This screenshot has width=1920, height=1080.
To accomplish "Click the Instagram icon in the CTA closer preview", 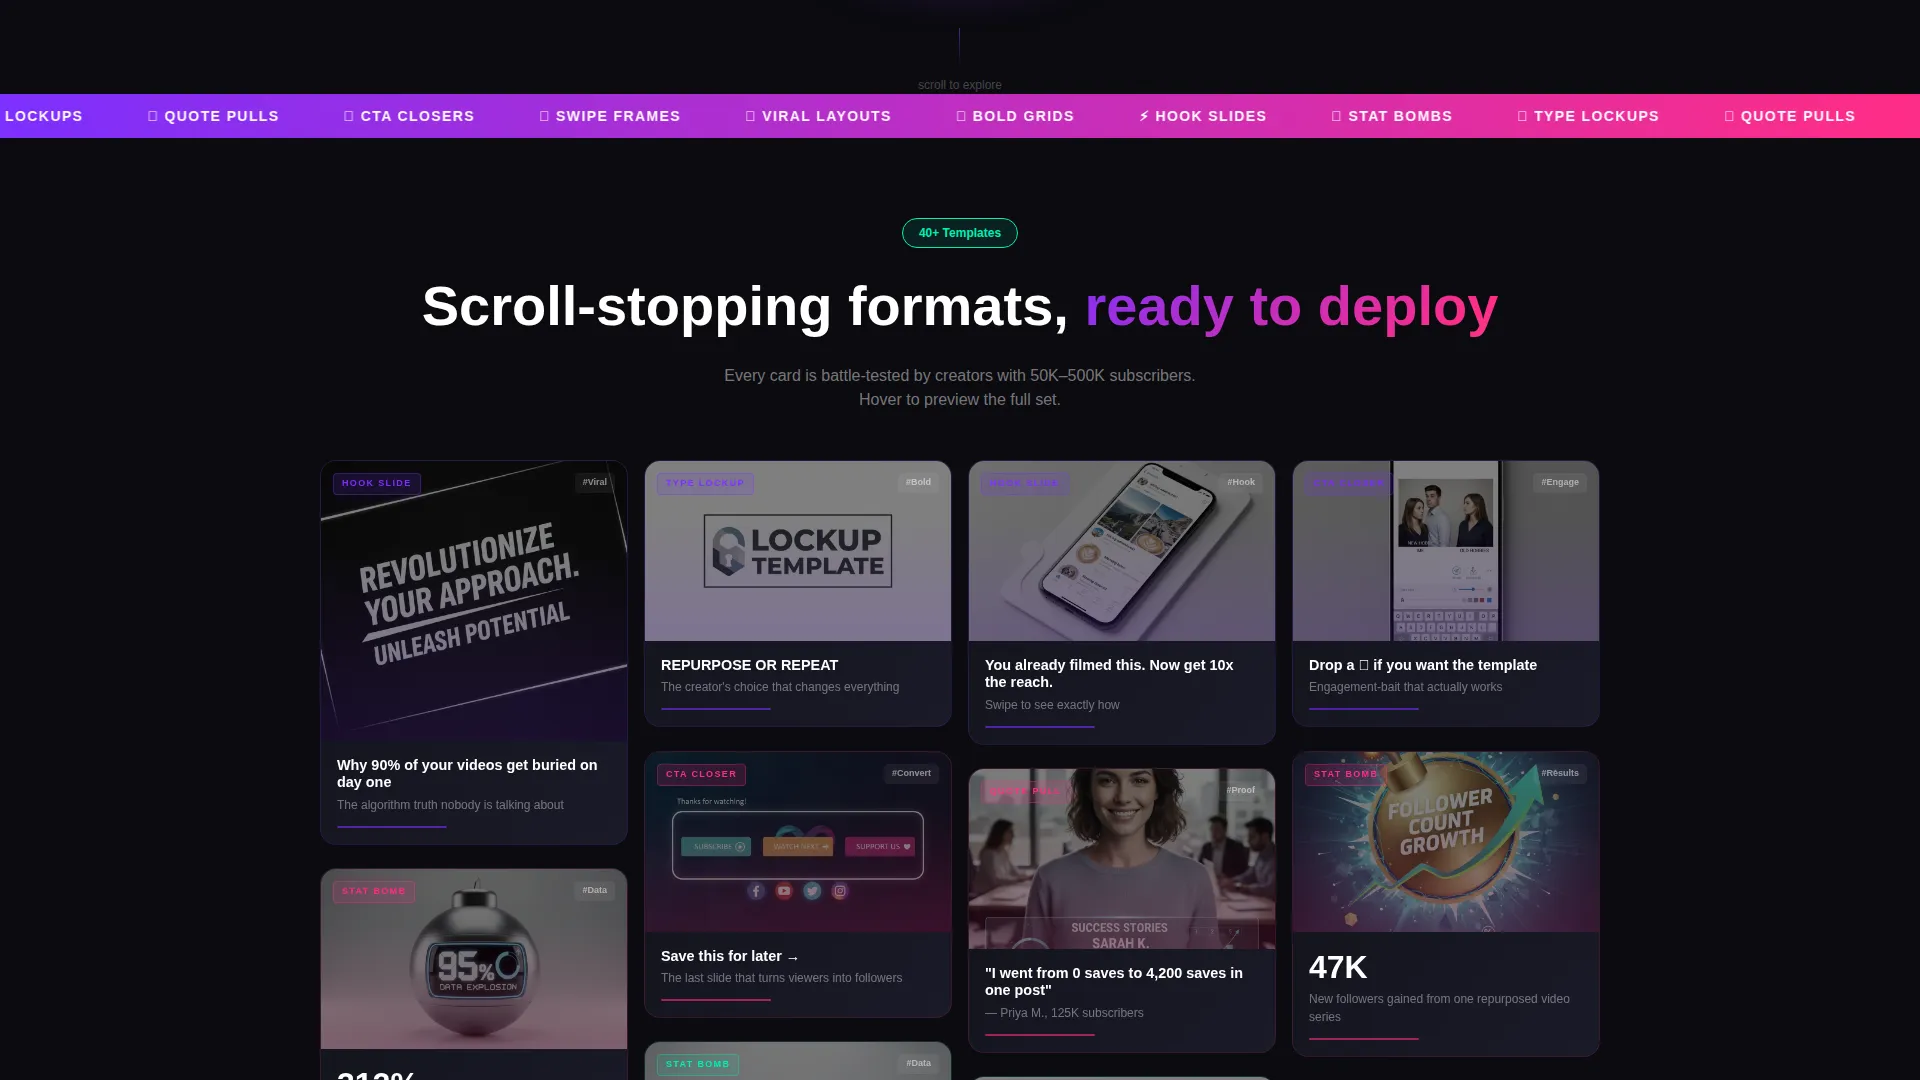I will click(x=840, y=891).
